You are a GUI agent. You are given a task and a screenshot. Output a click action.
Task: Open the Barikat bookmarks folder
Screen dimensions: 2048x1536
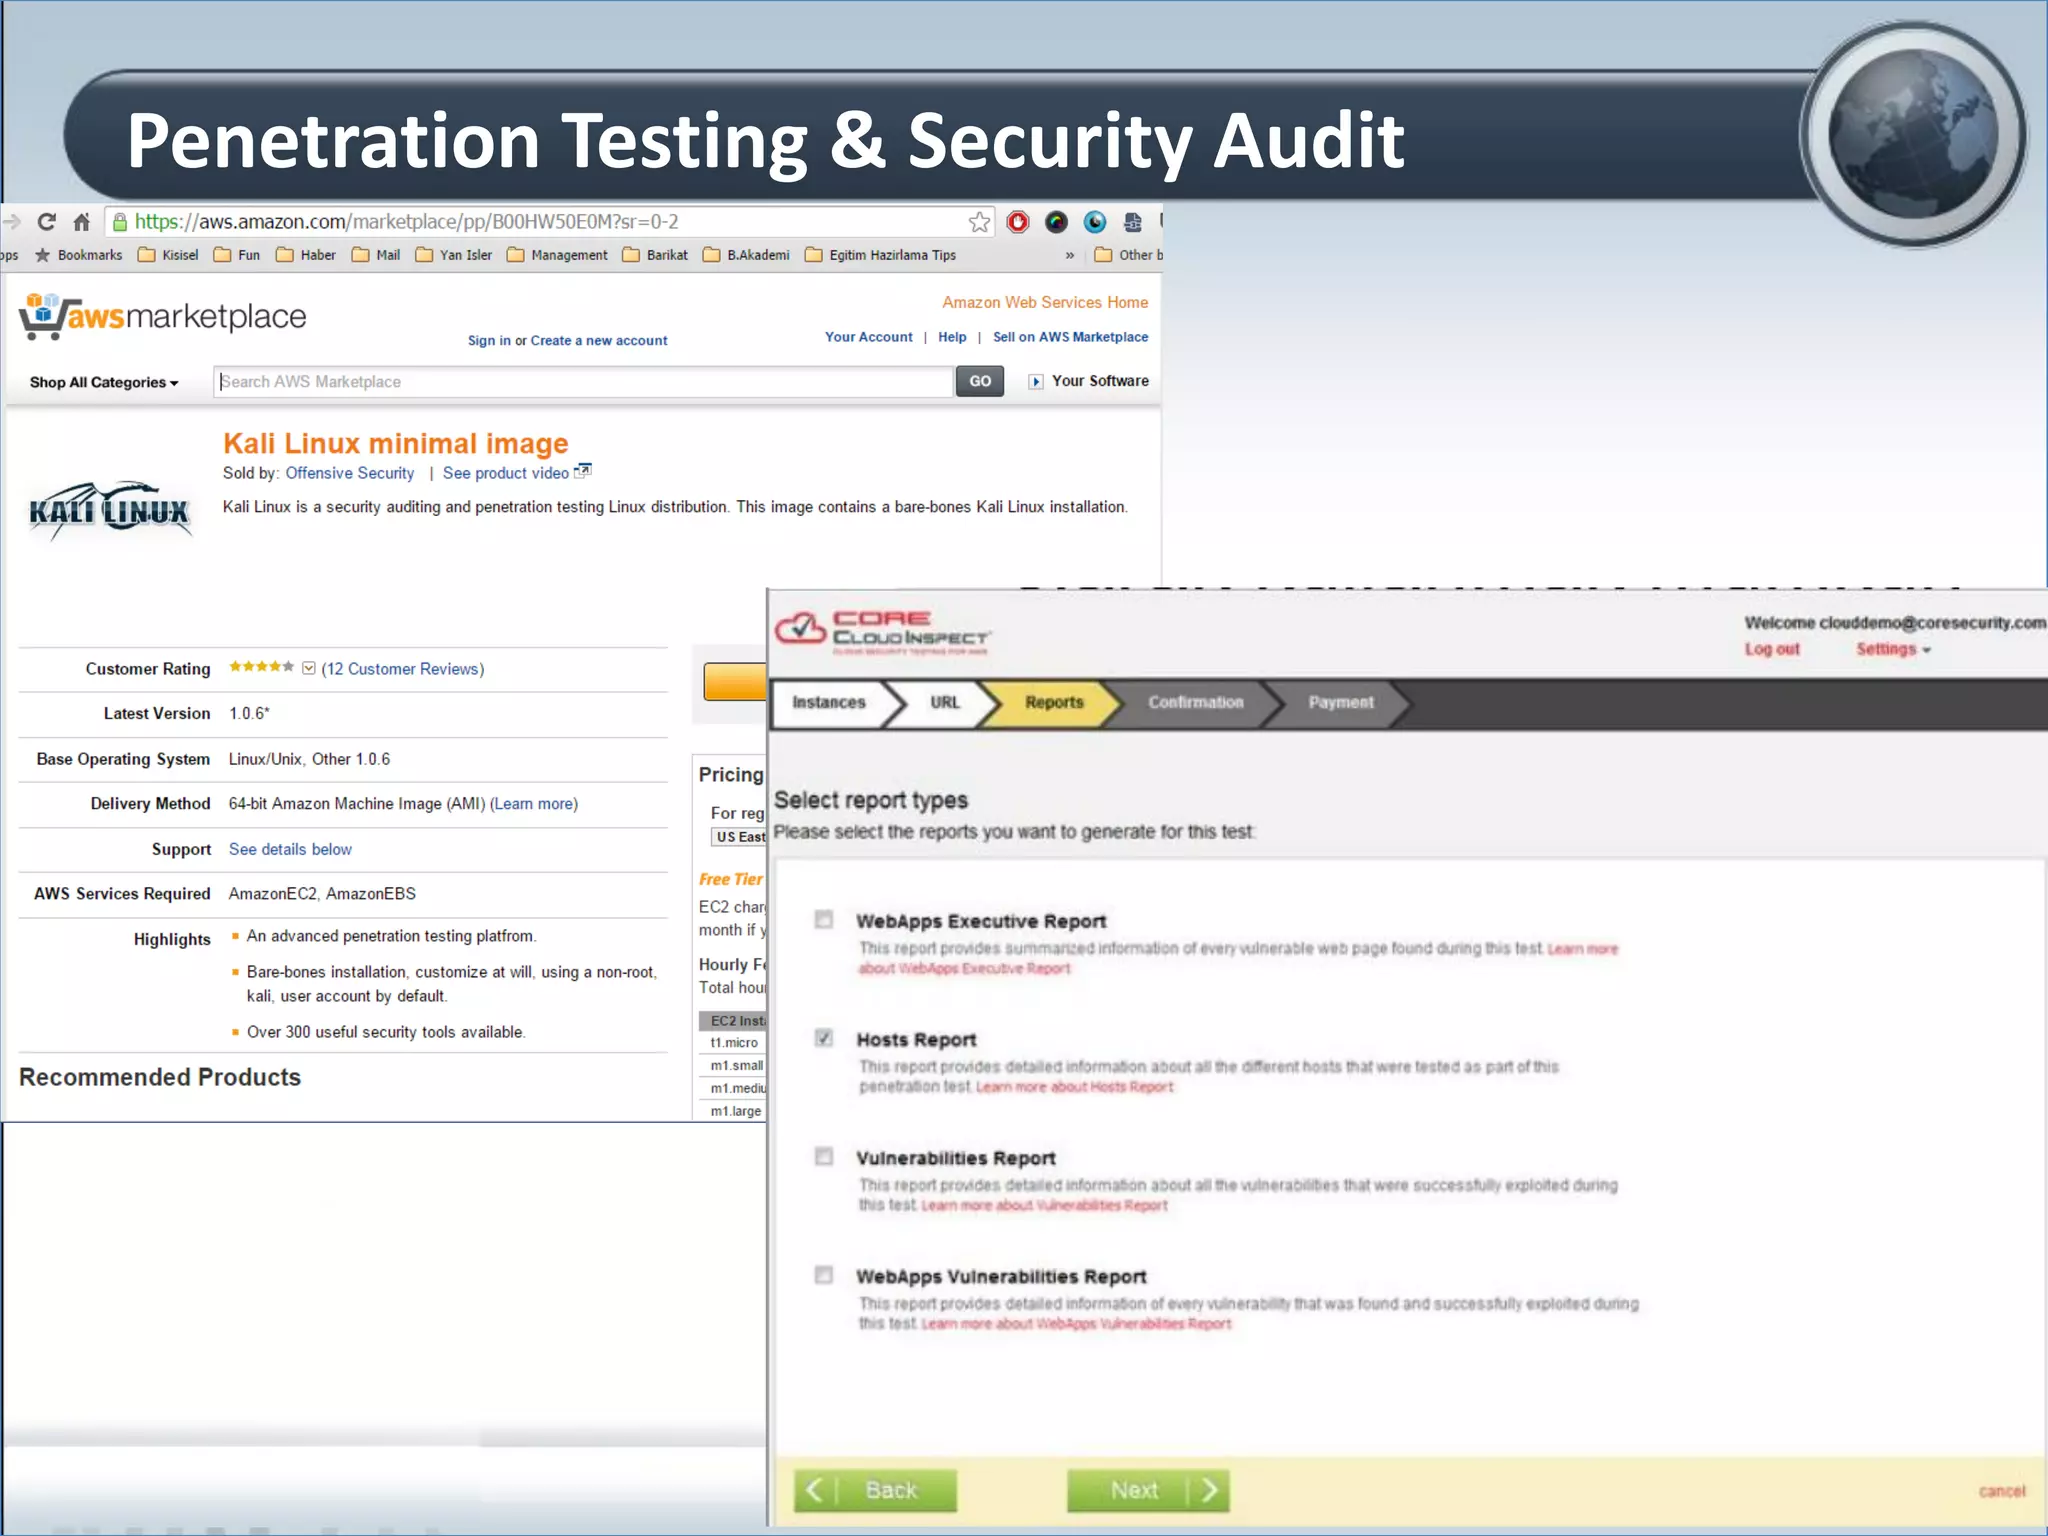tap(655, 255)
